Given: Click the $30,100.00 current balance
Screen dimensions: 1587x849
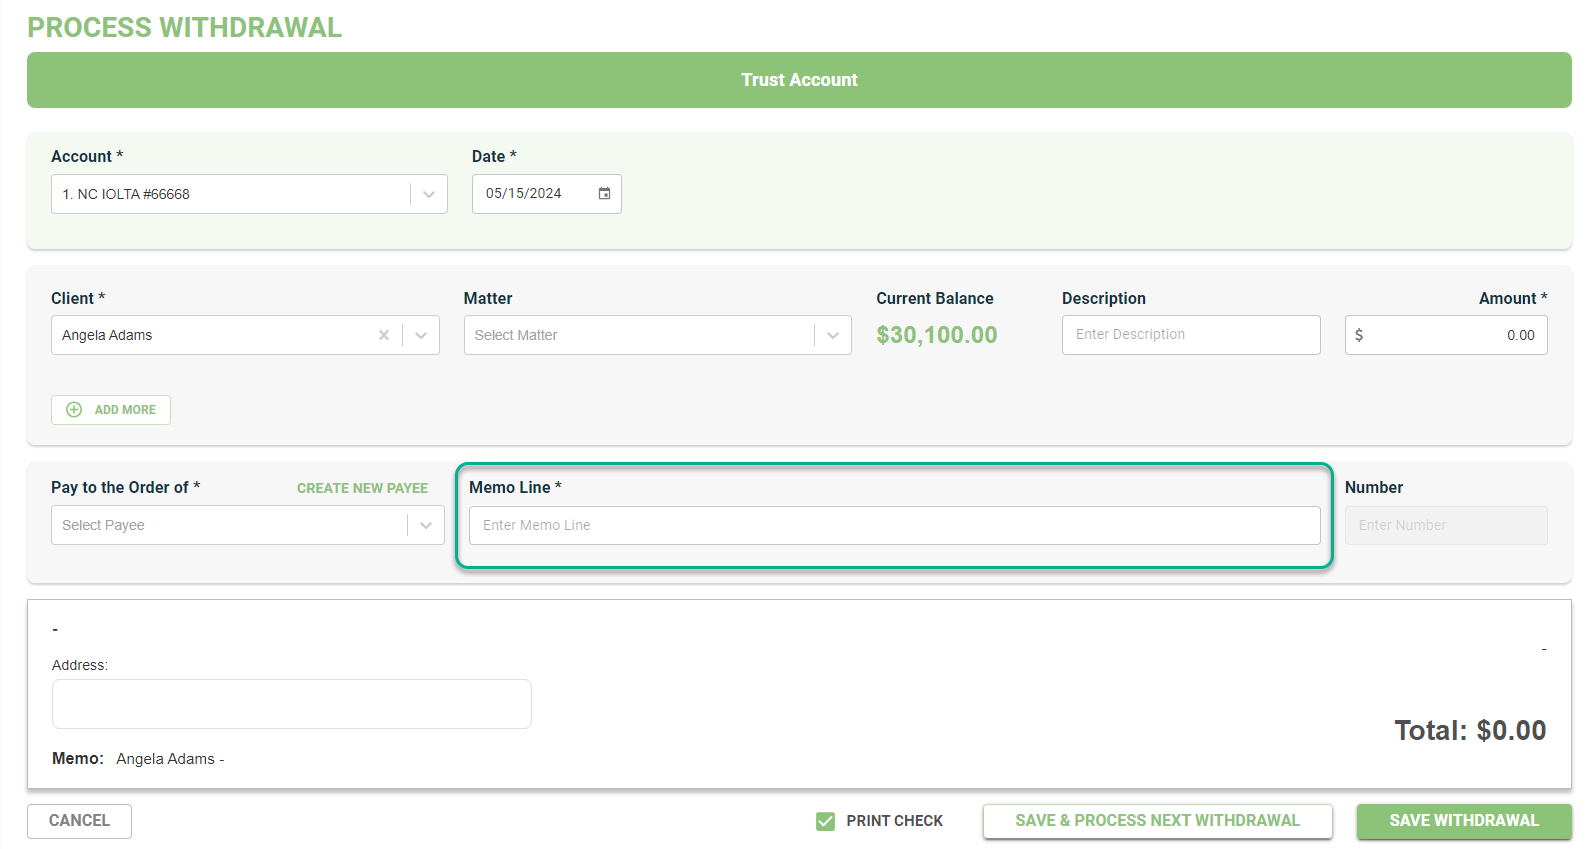Looking at the screenshot, I should (x=937, y=335).
